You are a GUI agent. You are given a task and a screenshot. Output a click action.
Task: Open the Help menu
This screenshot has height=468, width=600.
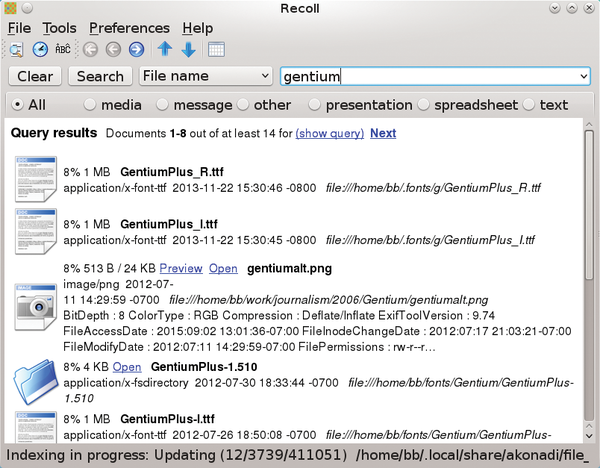[197, 28]
